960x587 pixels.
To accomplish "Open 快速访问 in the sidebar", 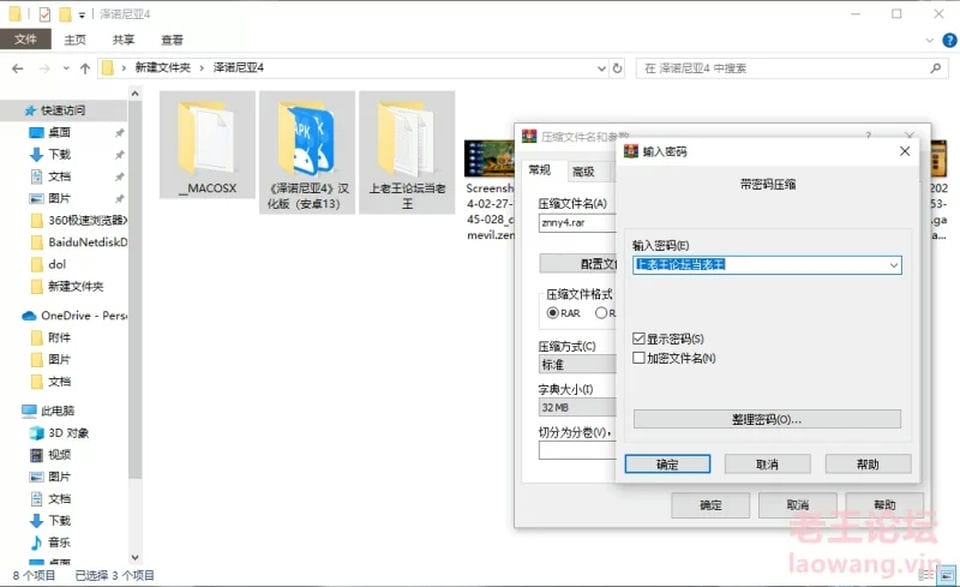I will click(63, 110).
